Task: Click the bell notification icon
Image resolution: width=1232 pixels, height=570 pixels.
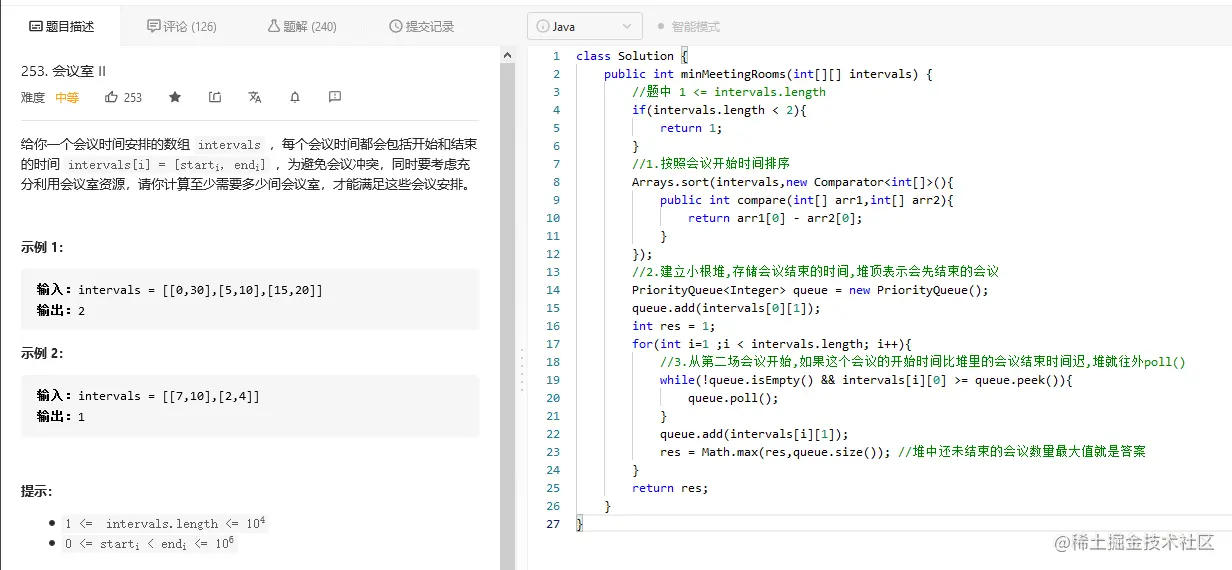Action: coord(295,97)
